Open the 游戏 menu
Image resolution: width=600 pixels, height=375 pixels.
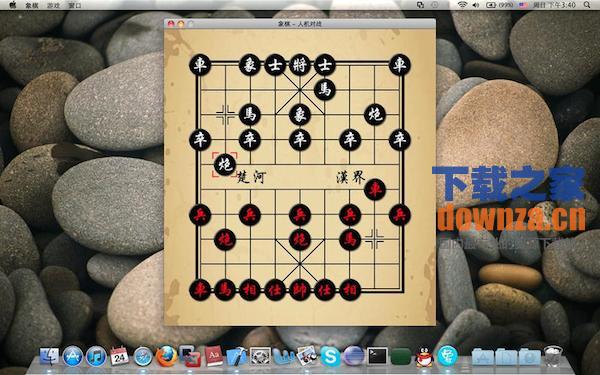[54, 5]
